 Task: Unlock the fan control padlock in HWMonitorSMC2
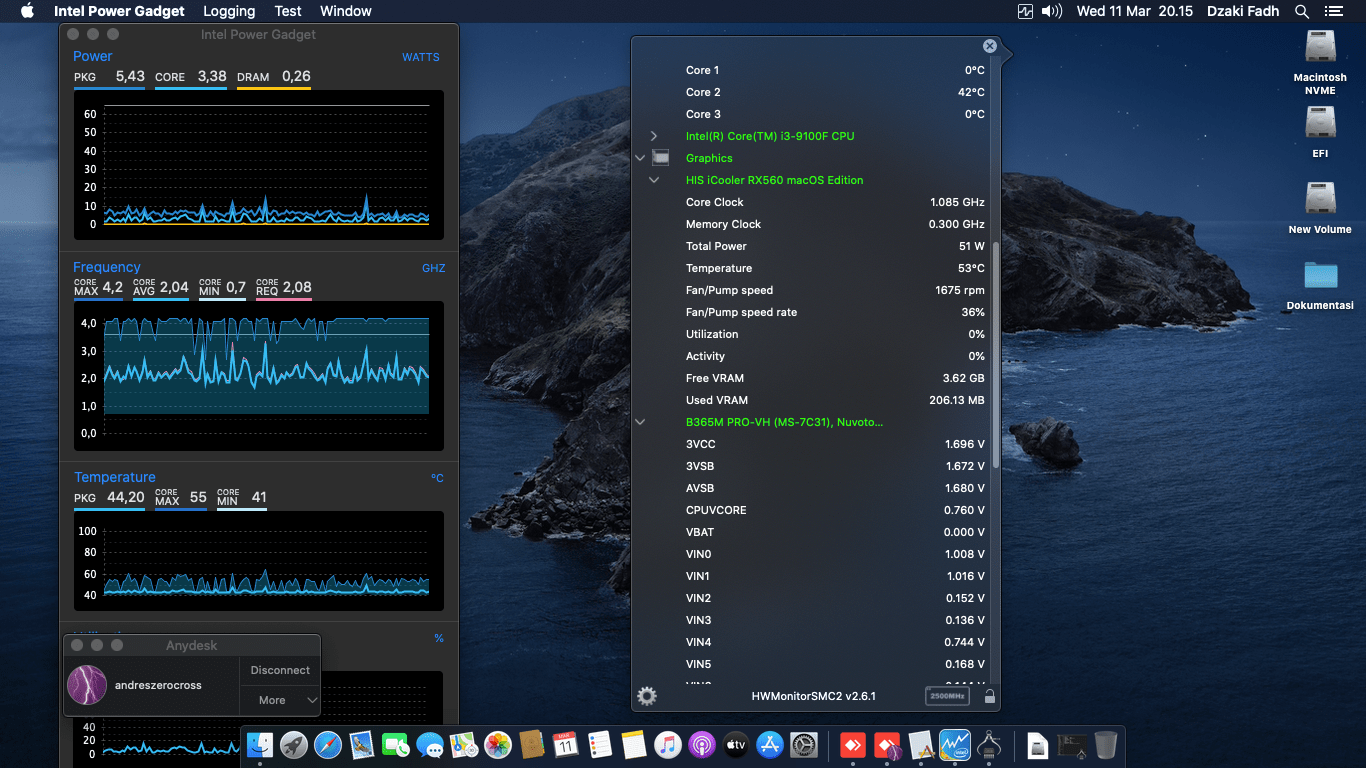(988, 695)
